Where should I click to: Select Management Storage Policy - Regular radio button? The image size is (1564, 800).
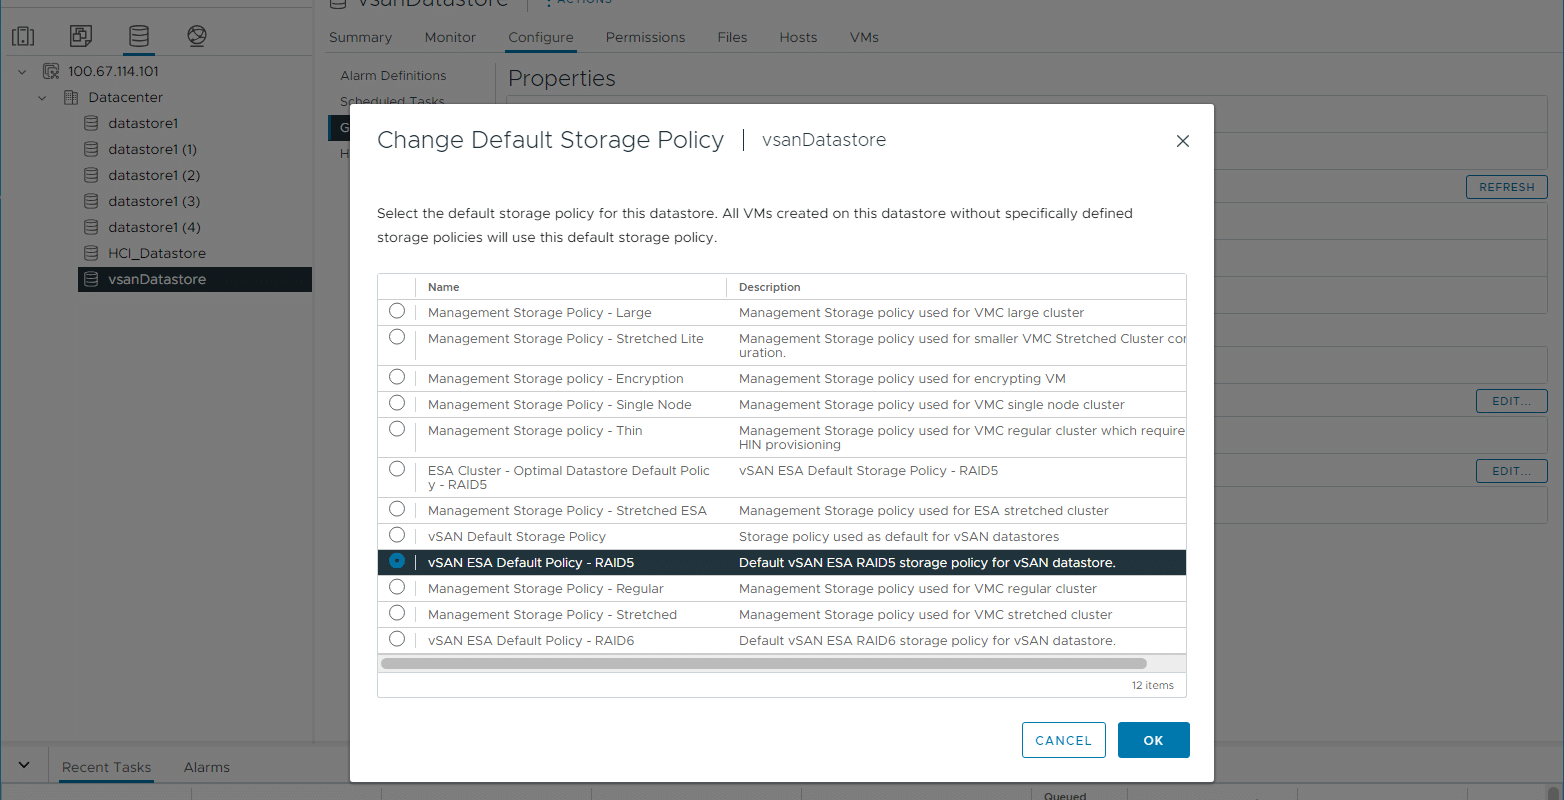pos(397,587)
